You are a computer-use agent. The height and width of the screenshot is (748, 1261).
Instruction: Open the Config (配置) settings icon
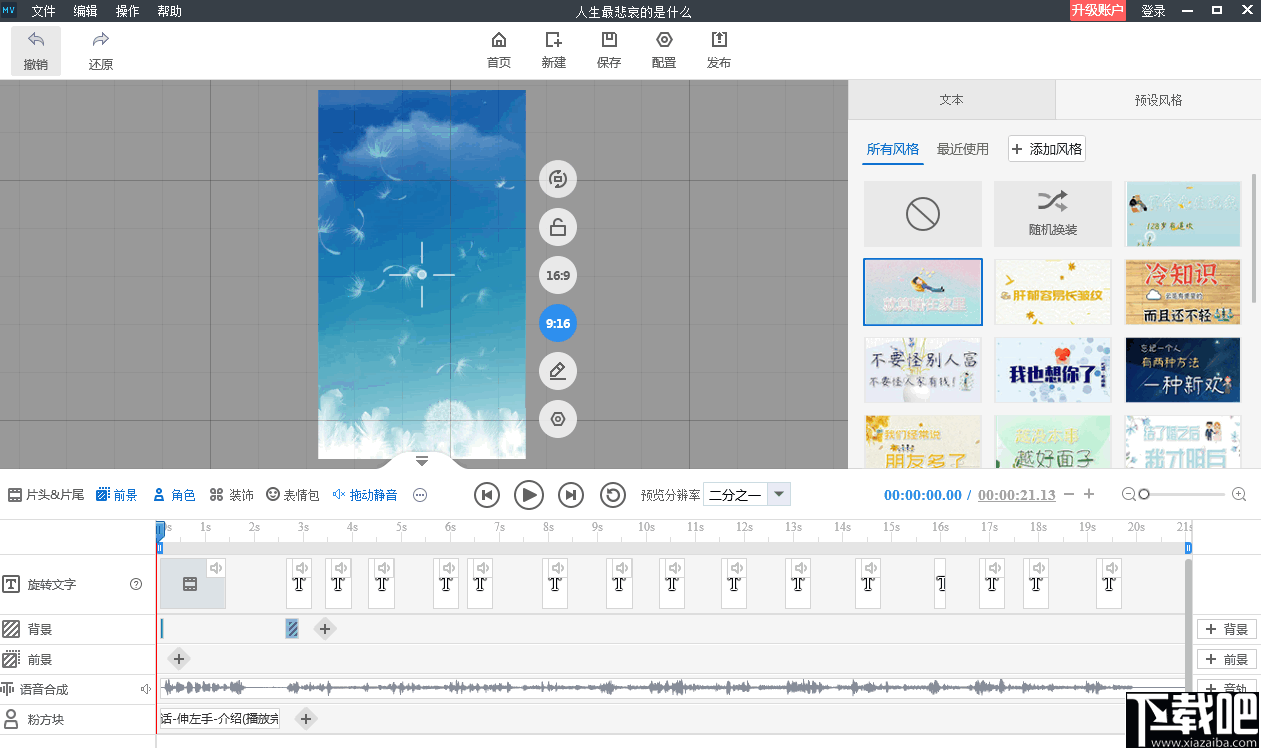(663, 41)
